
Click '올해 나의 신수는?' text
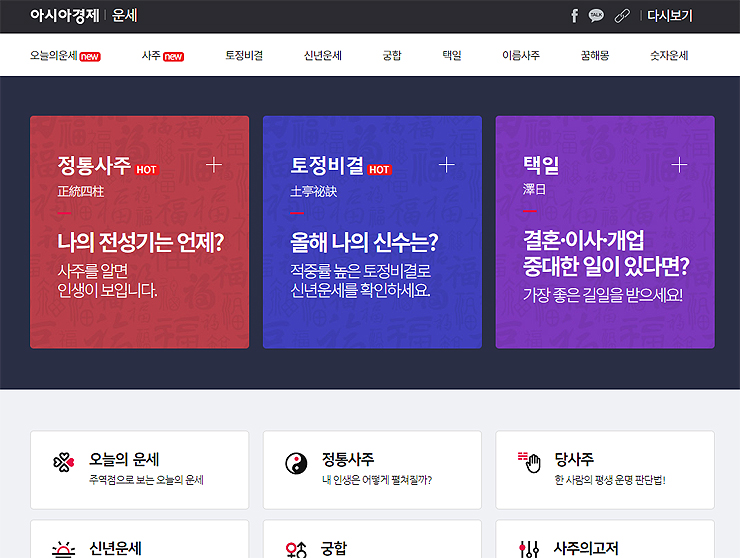pos(364,243)
